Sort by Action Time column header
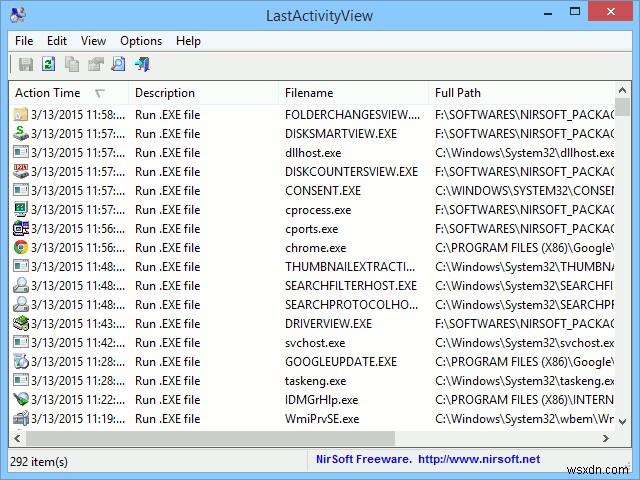This screenshot has height=480, width=640. [69, 93]
